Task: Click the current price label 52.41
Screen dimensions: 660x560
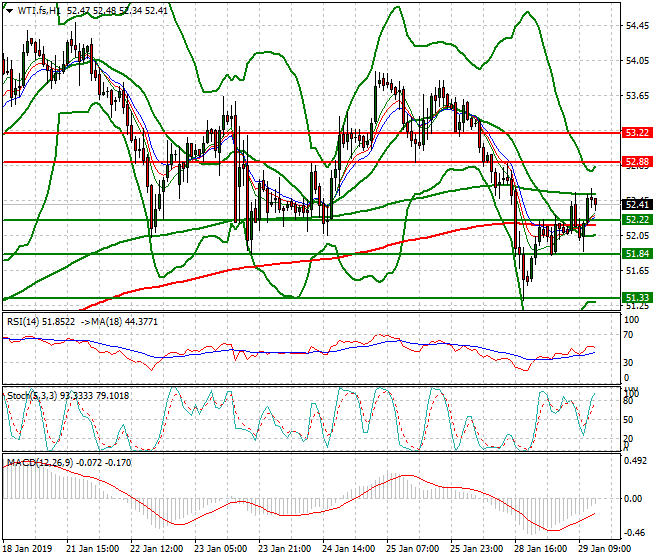Action: 637,205
